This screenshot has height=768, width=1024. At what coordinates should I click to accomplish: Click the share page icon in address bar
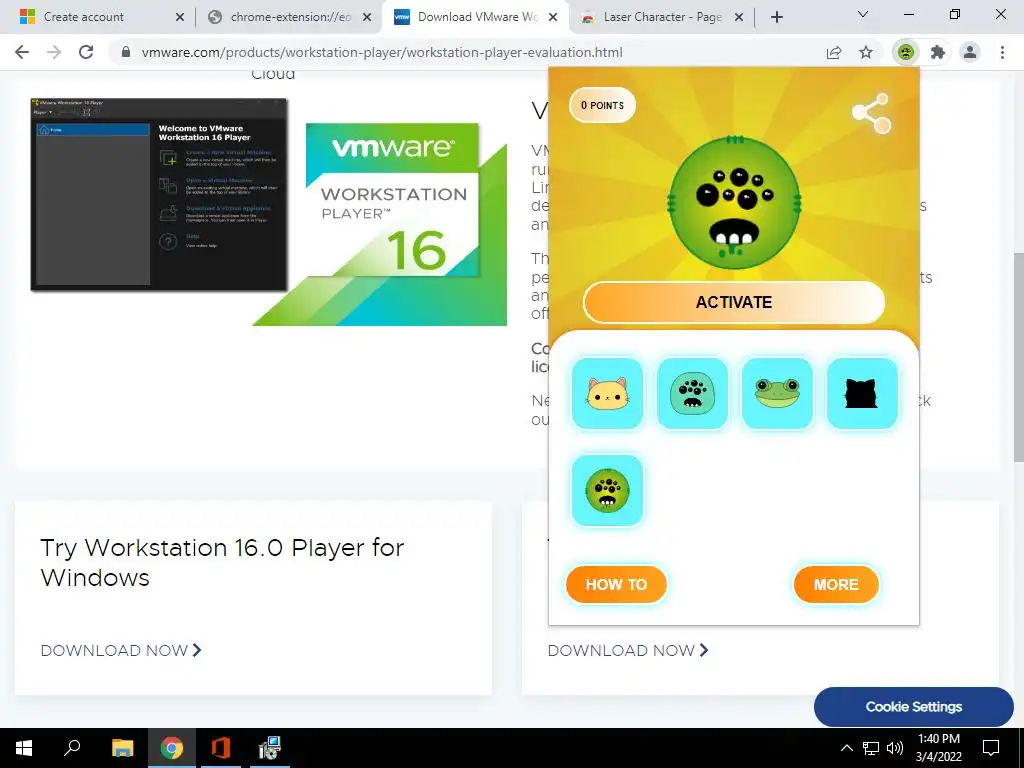click(834, 52)
